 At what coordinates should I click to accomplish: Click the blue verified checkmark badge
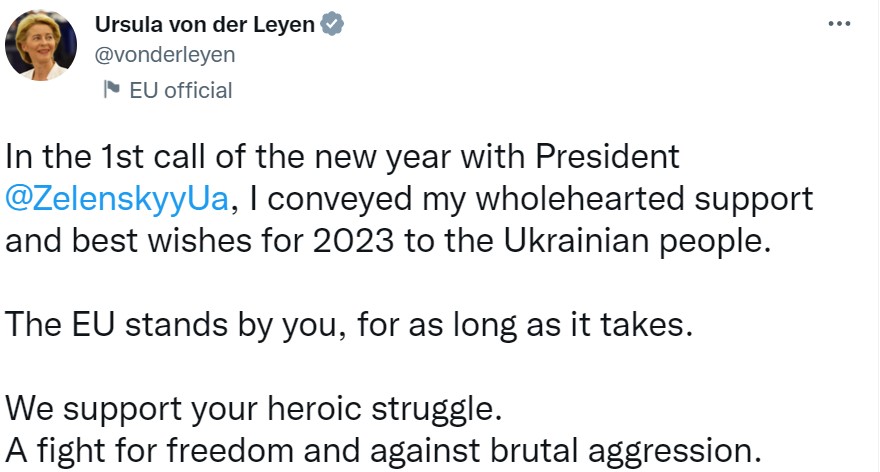pos(333,24)
